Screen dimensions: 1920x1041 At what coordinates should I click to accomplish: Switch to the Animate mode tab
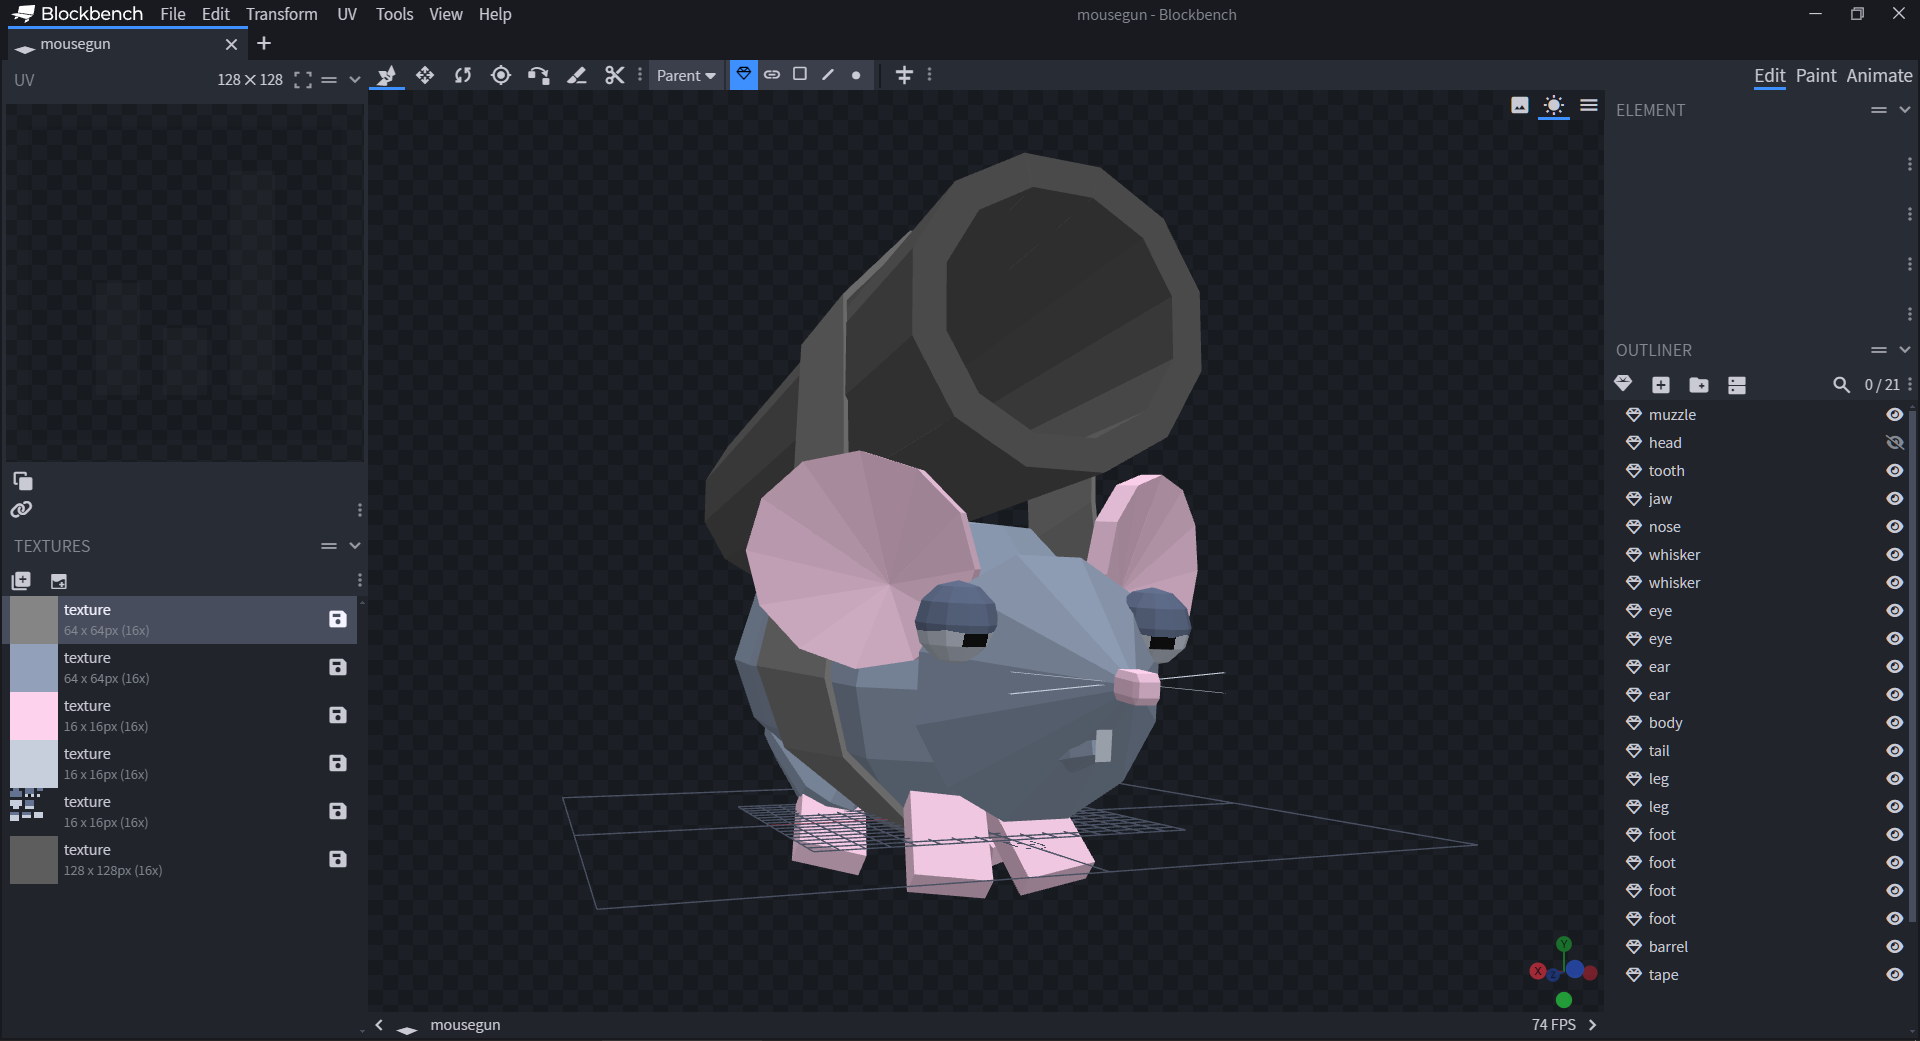click(1879, 76)
